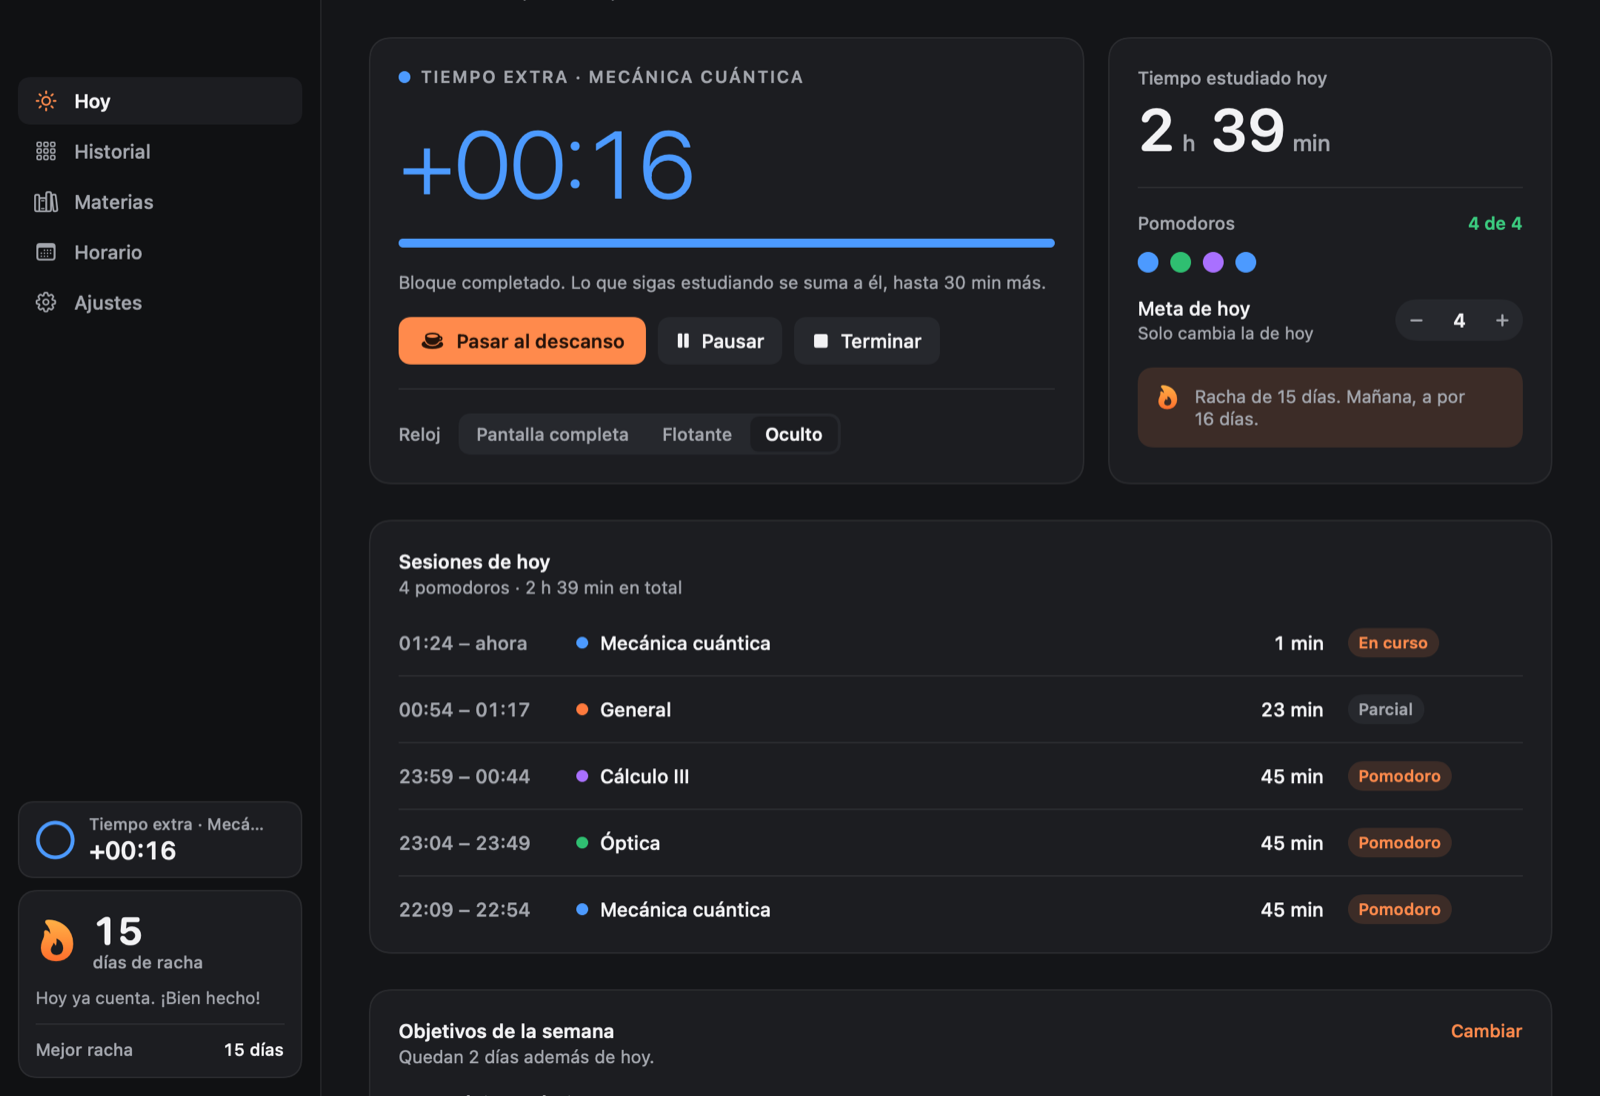This screenshot has width=1600, height=1096.
Task: Click the 4 de 4 pomodoros count
Action: pos(1495,223)
